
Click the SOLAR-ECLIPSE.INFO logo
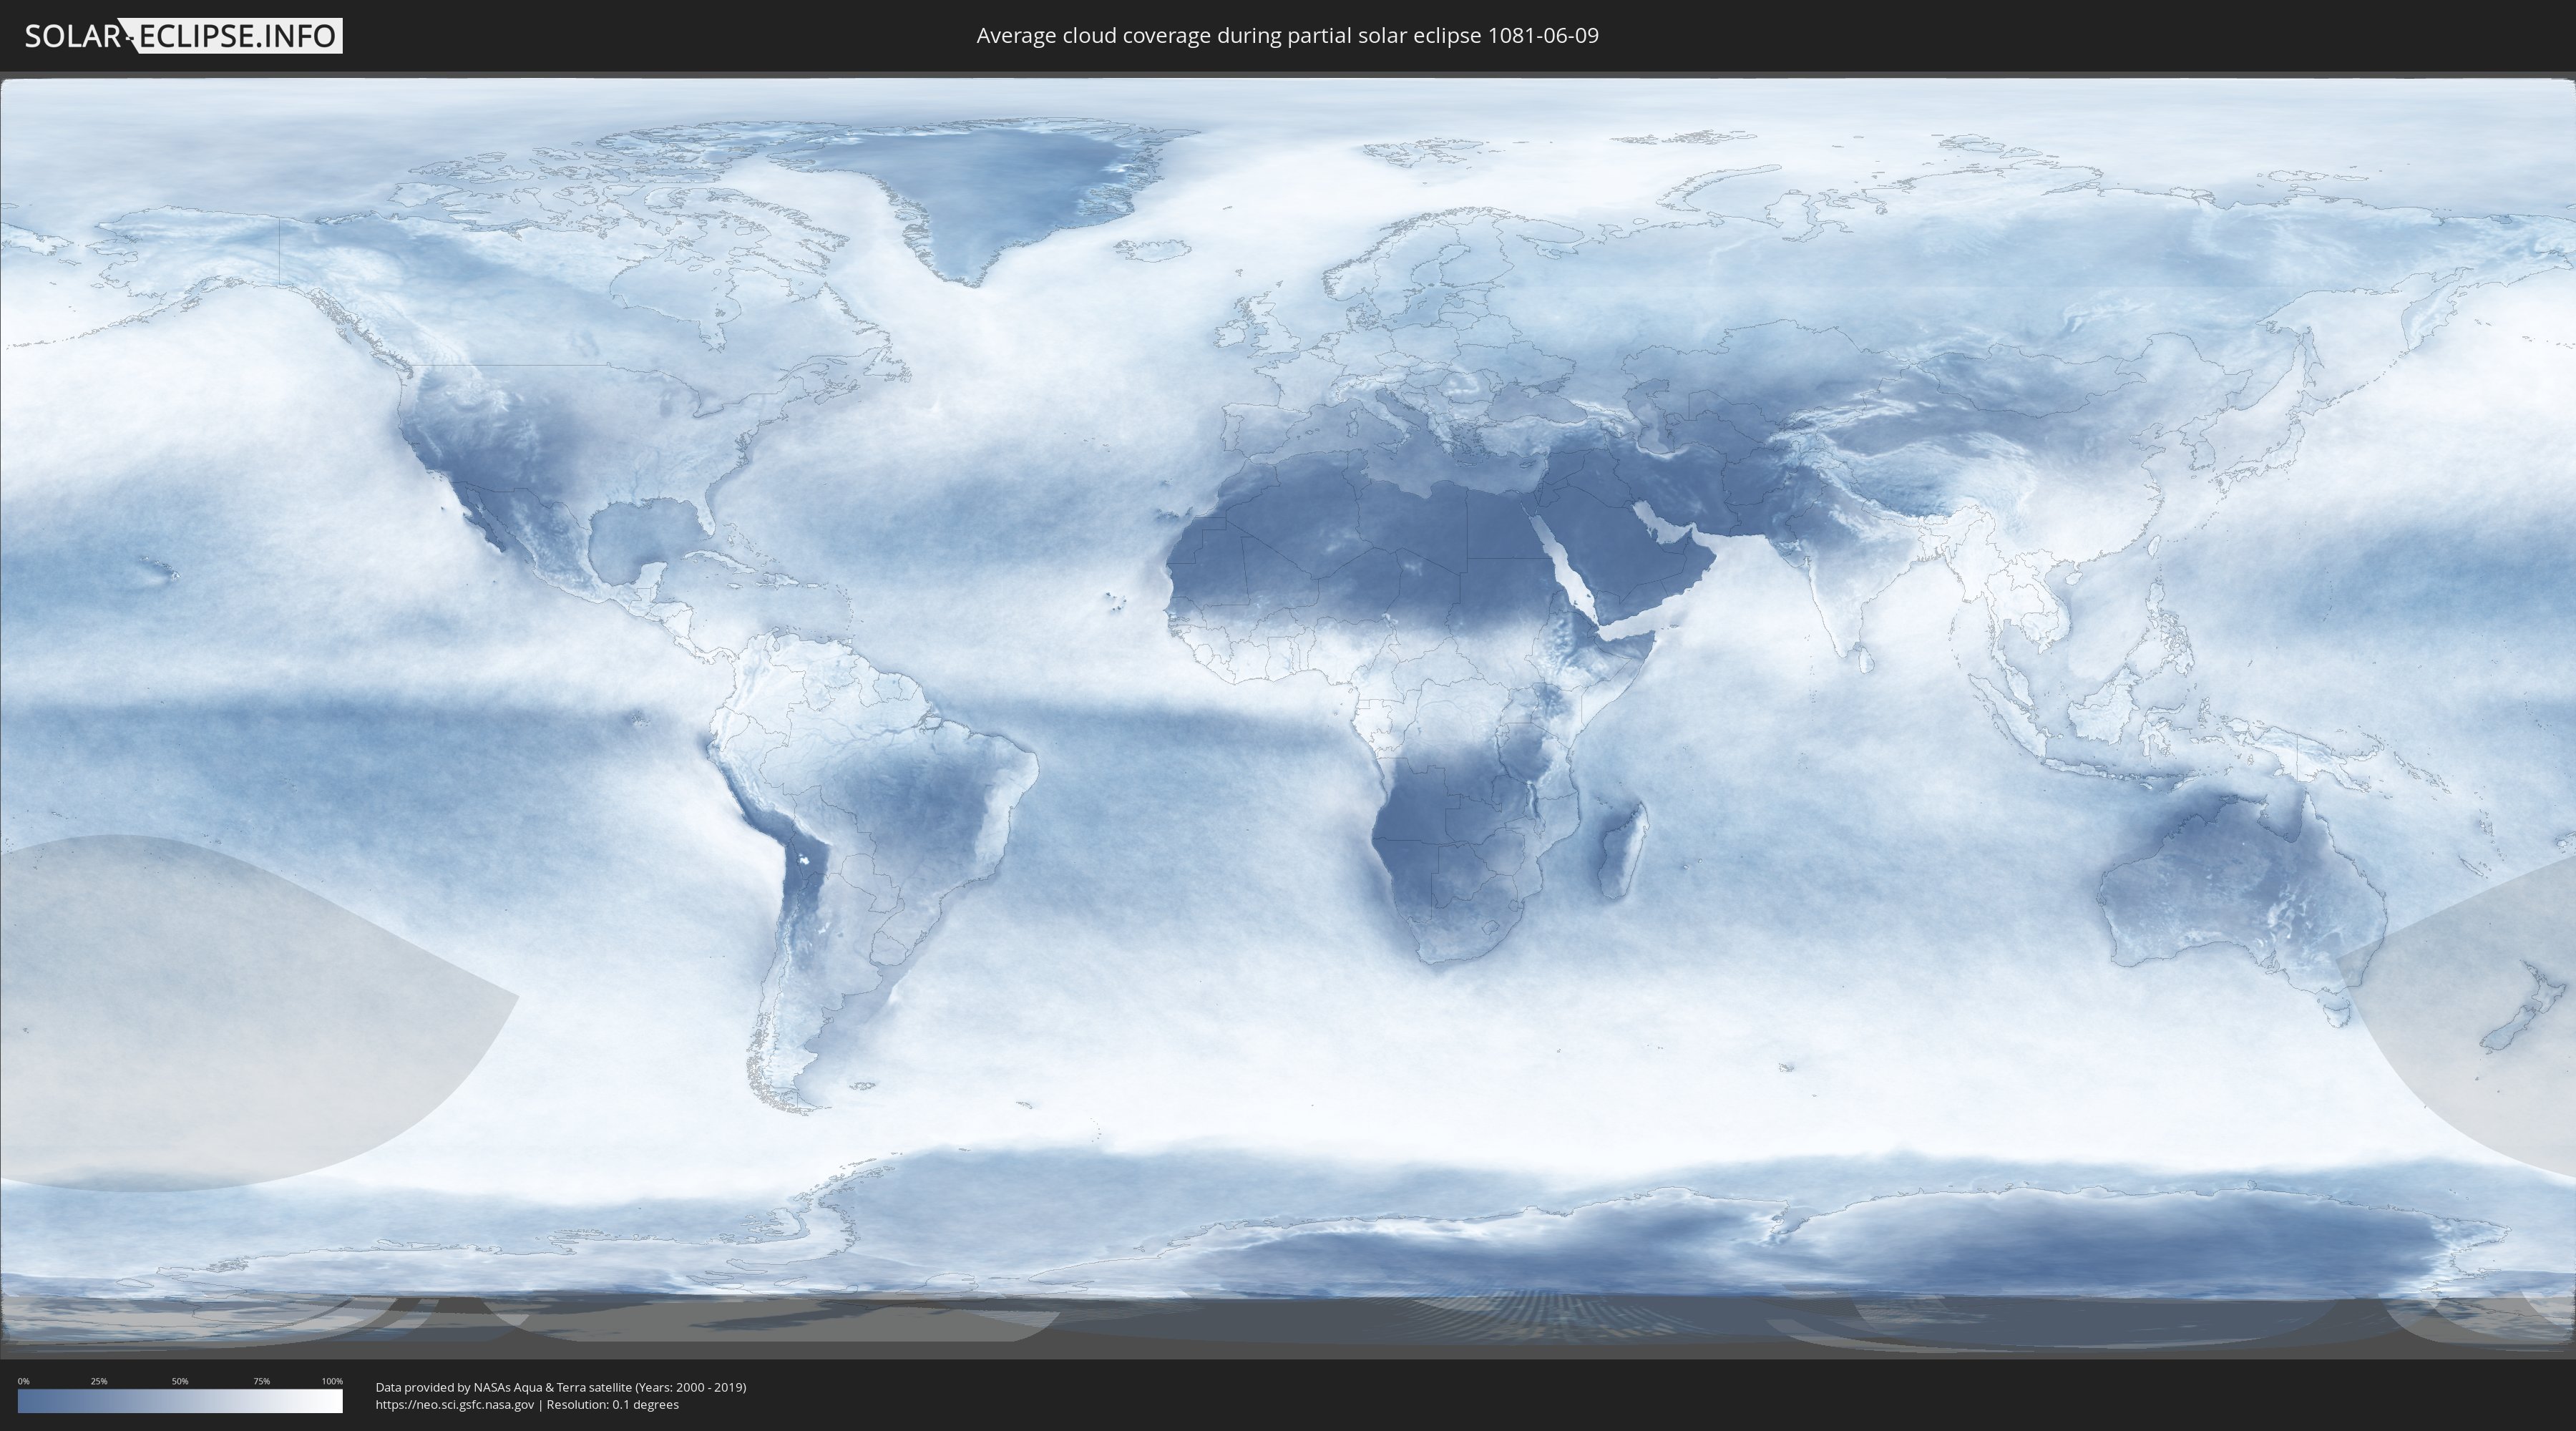coord(183,36)
